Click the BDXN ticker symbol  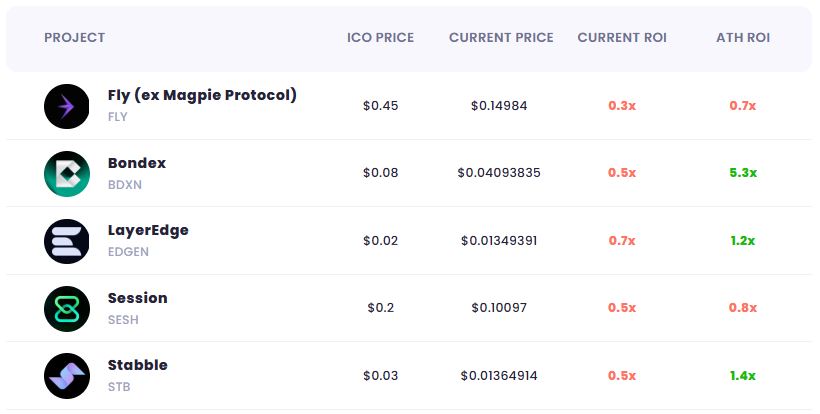click(124, 185)
